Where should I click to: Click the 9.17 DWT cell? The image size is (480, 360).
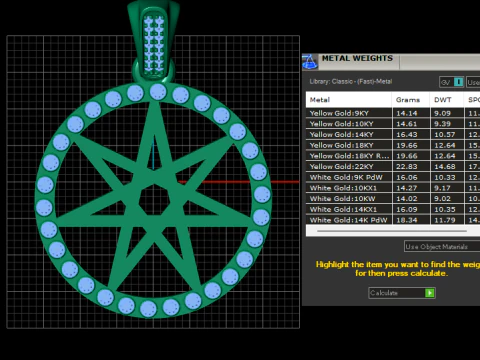pos(447,188)
